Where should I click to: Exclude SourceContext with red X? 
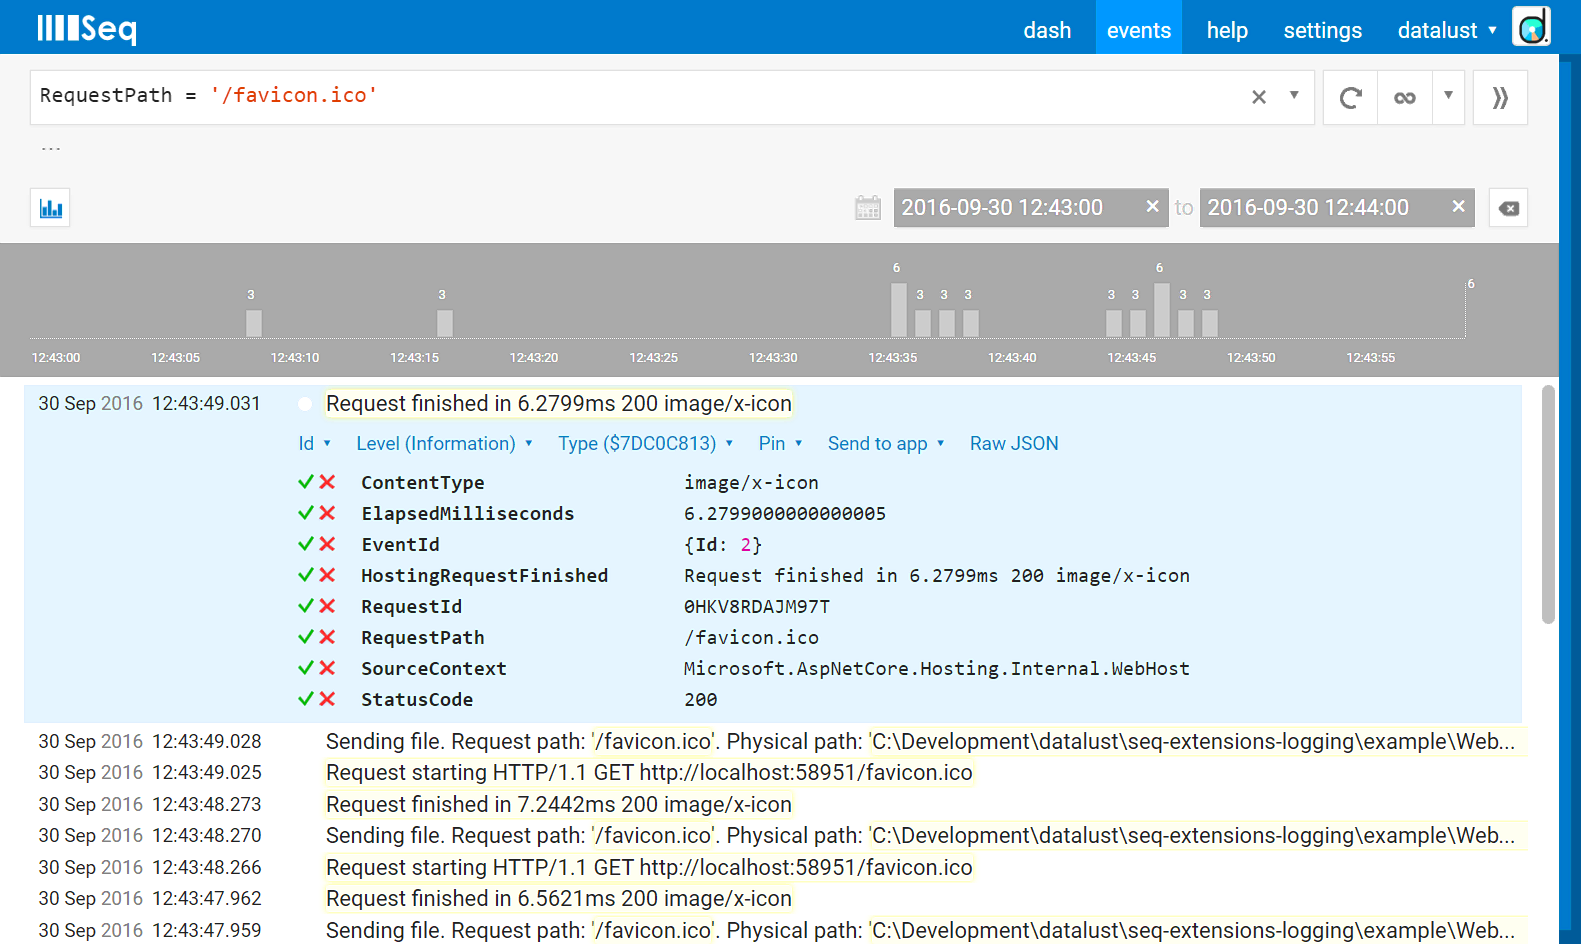pyautogui.click(x=327, y=668)
